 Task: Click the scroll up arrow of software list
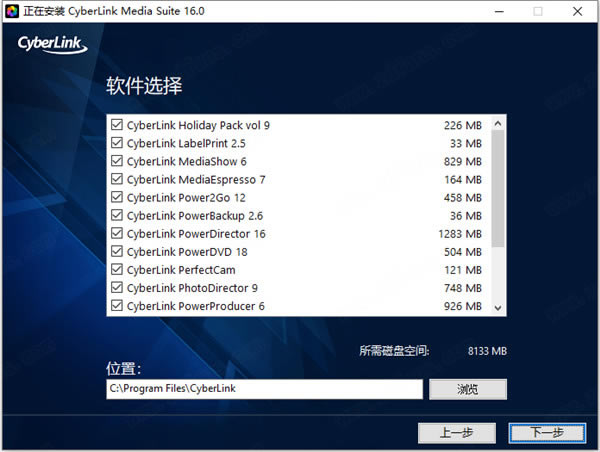[x=498, y=121]
